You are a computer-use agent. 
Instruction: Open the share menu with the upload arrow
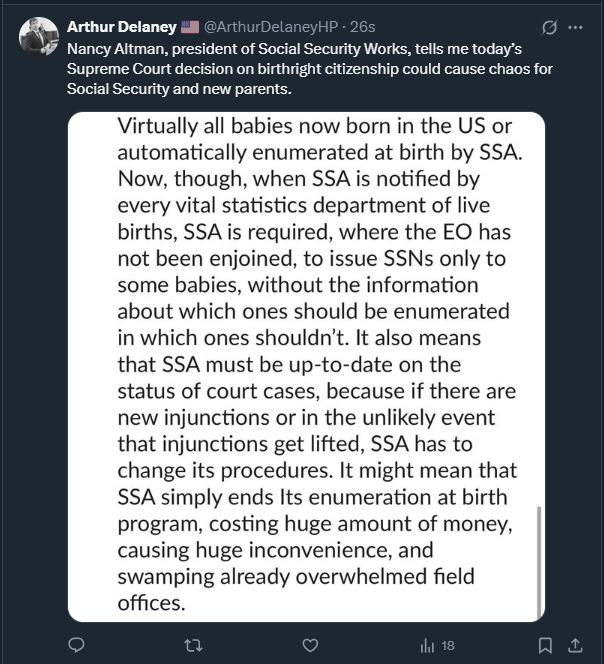pyautogui.click(x=575, y=645)
